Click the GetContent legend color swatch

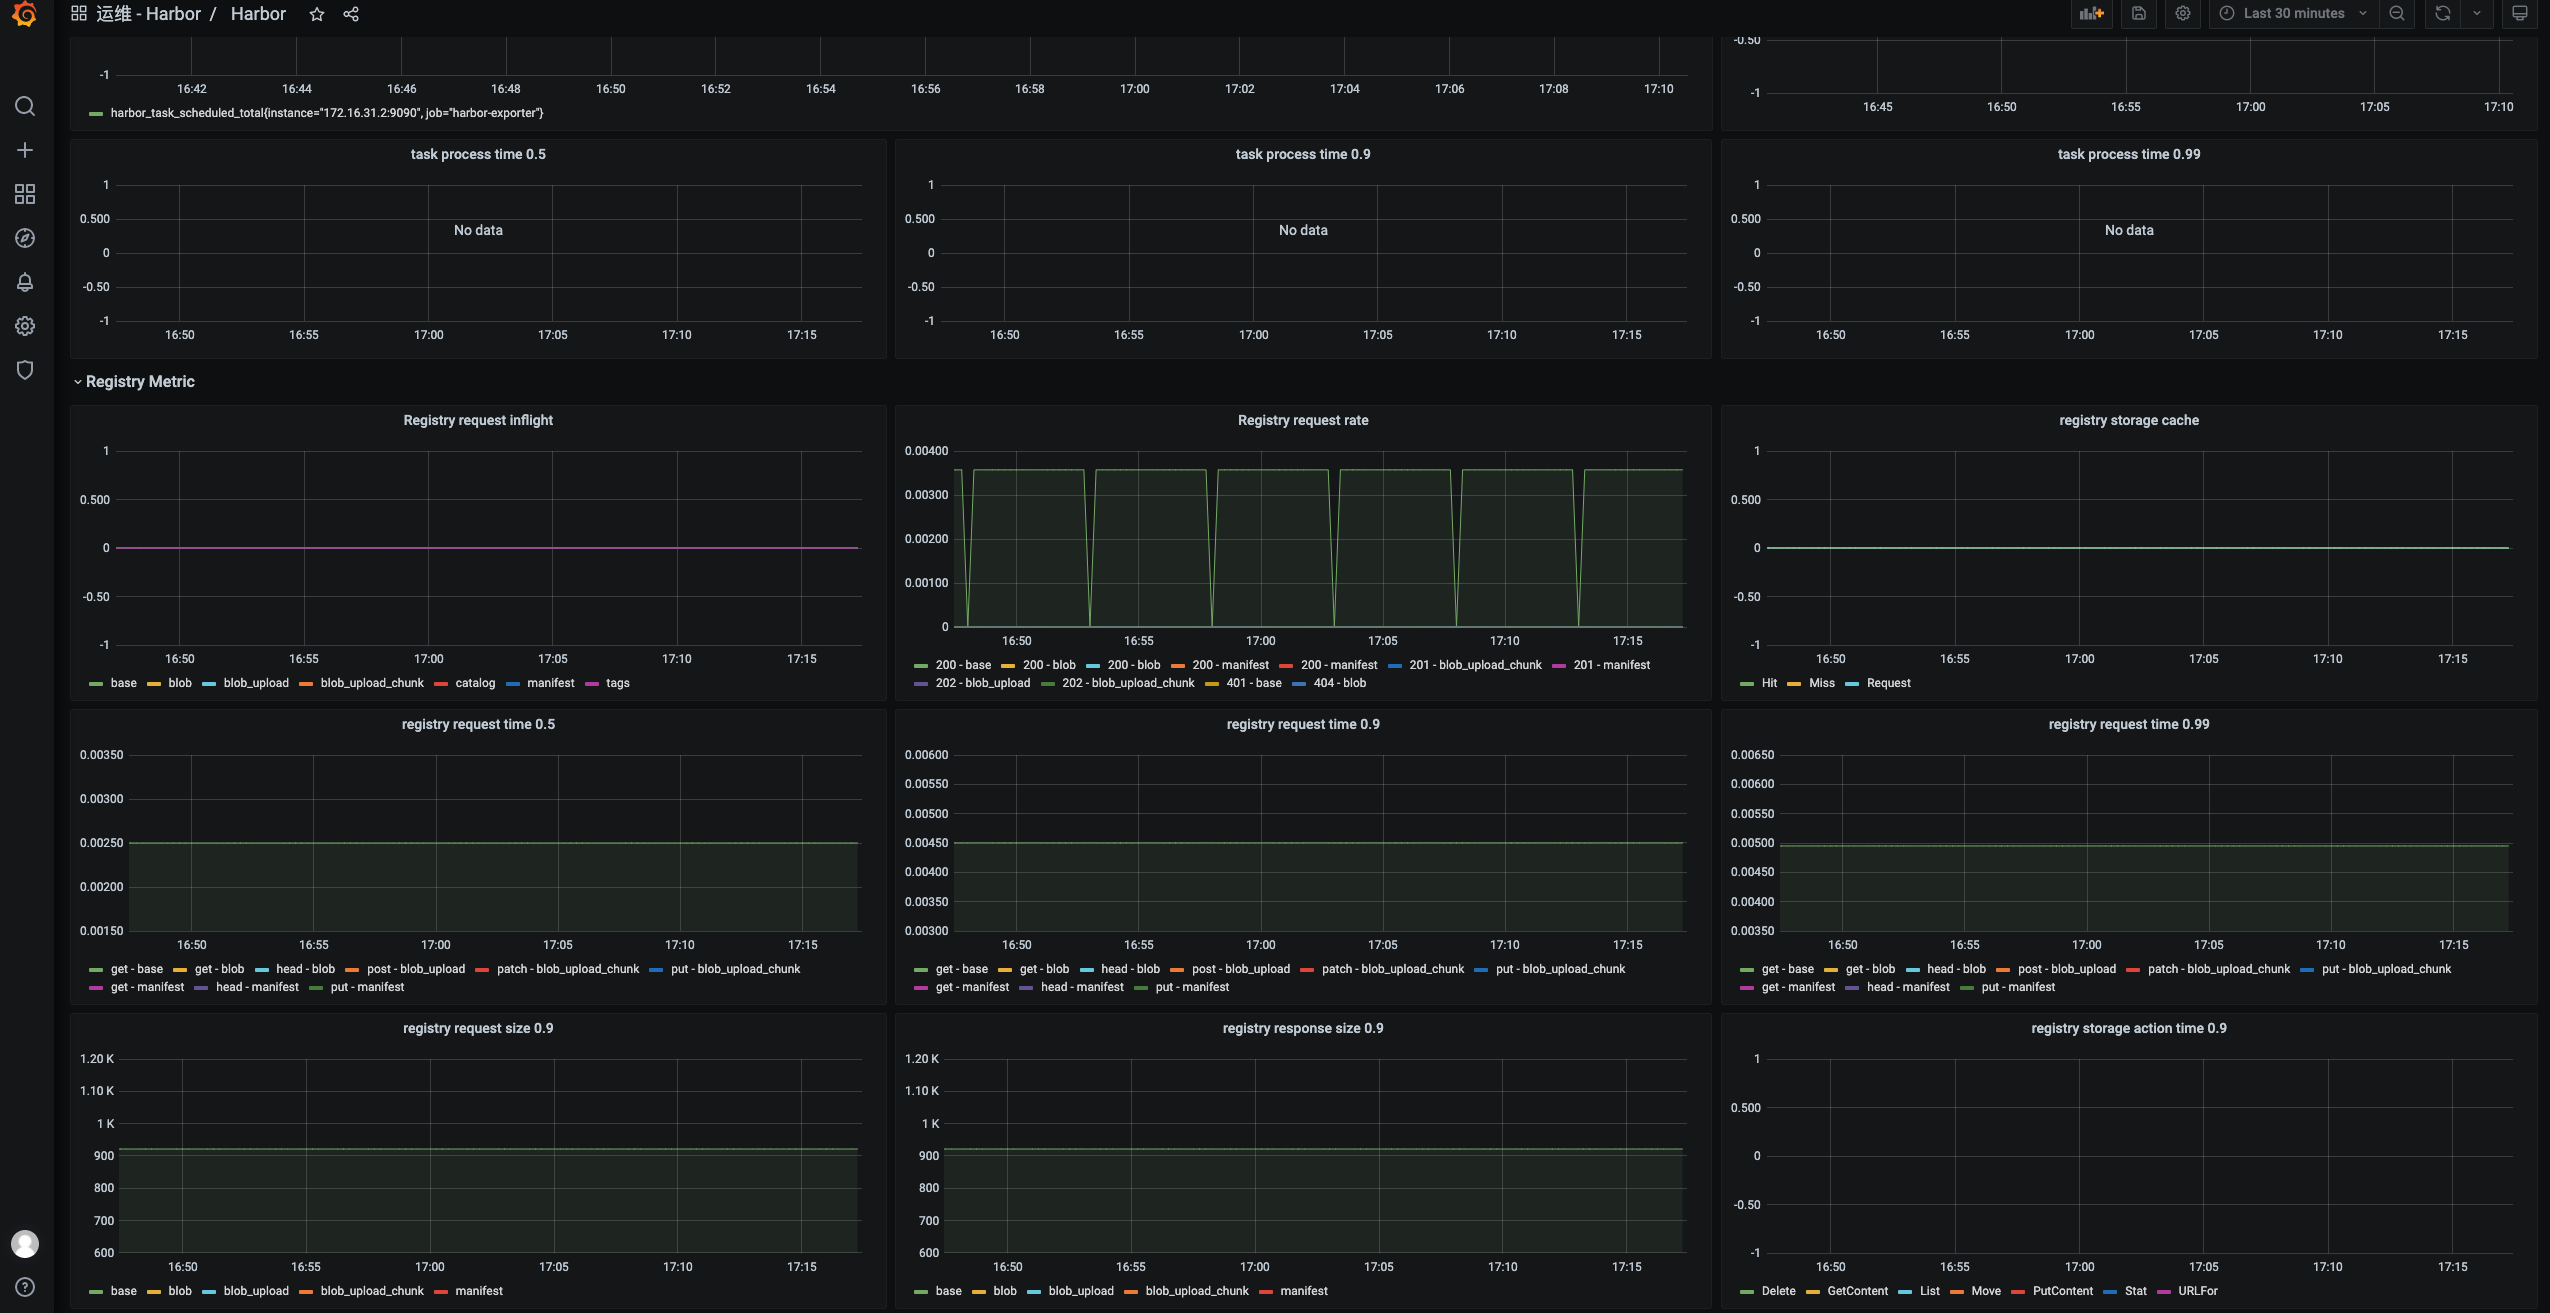coord(1812,1292)
